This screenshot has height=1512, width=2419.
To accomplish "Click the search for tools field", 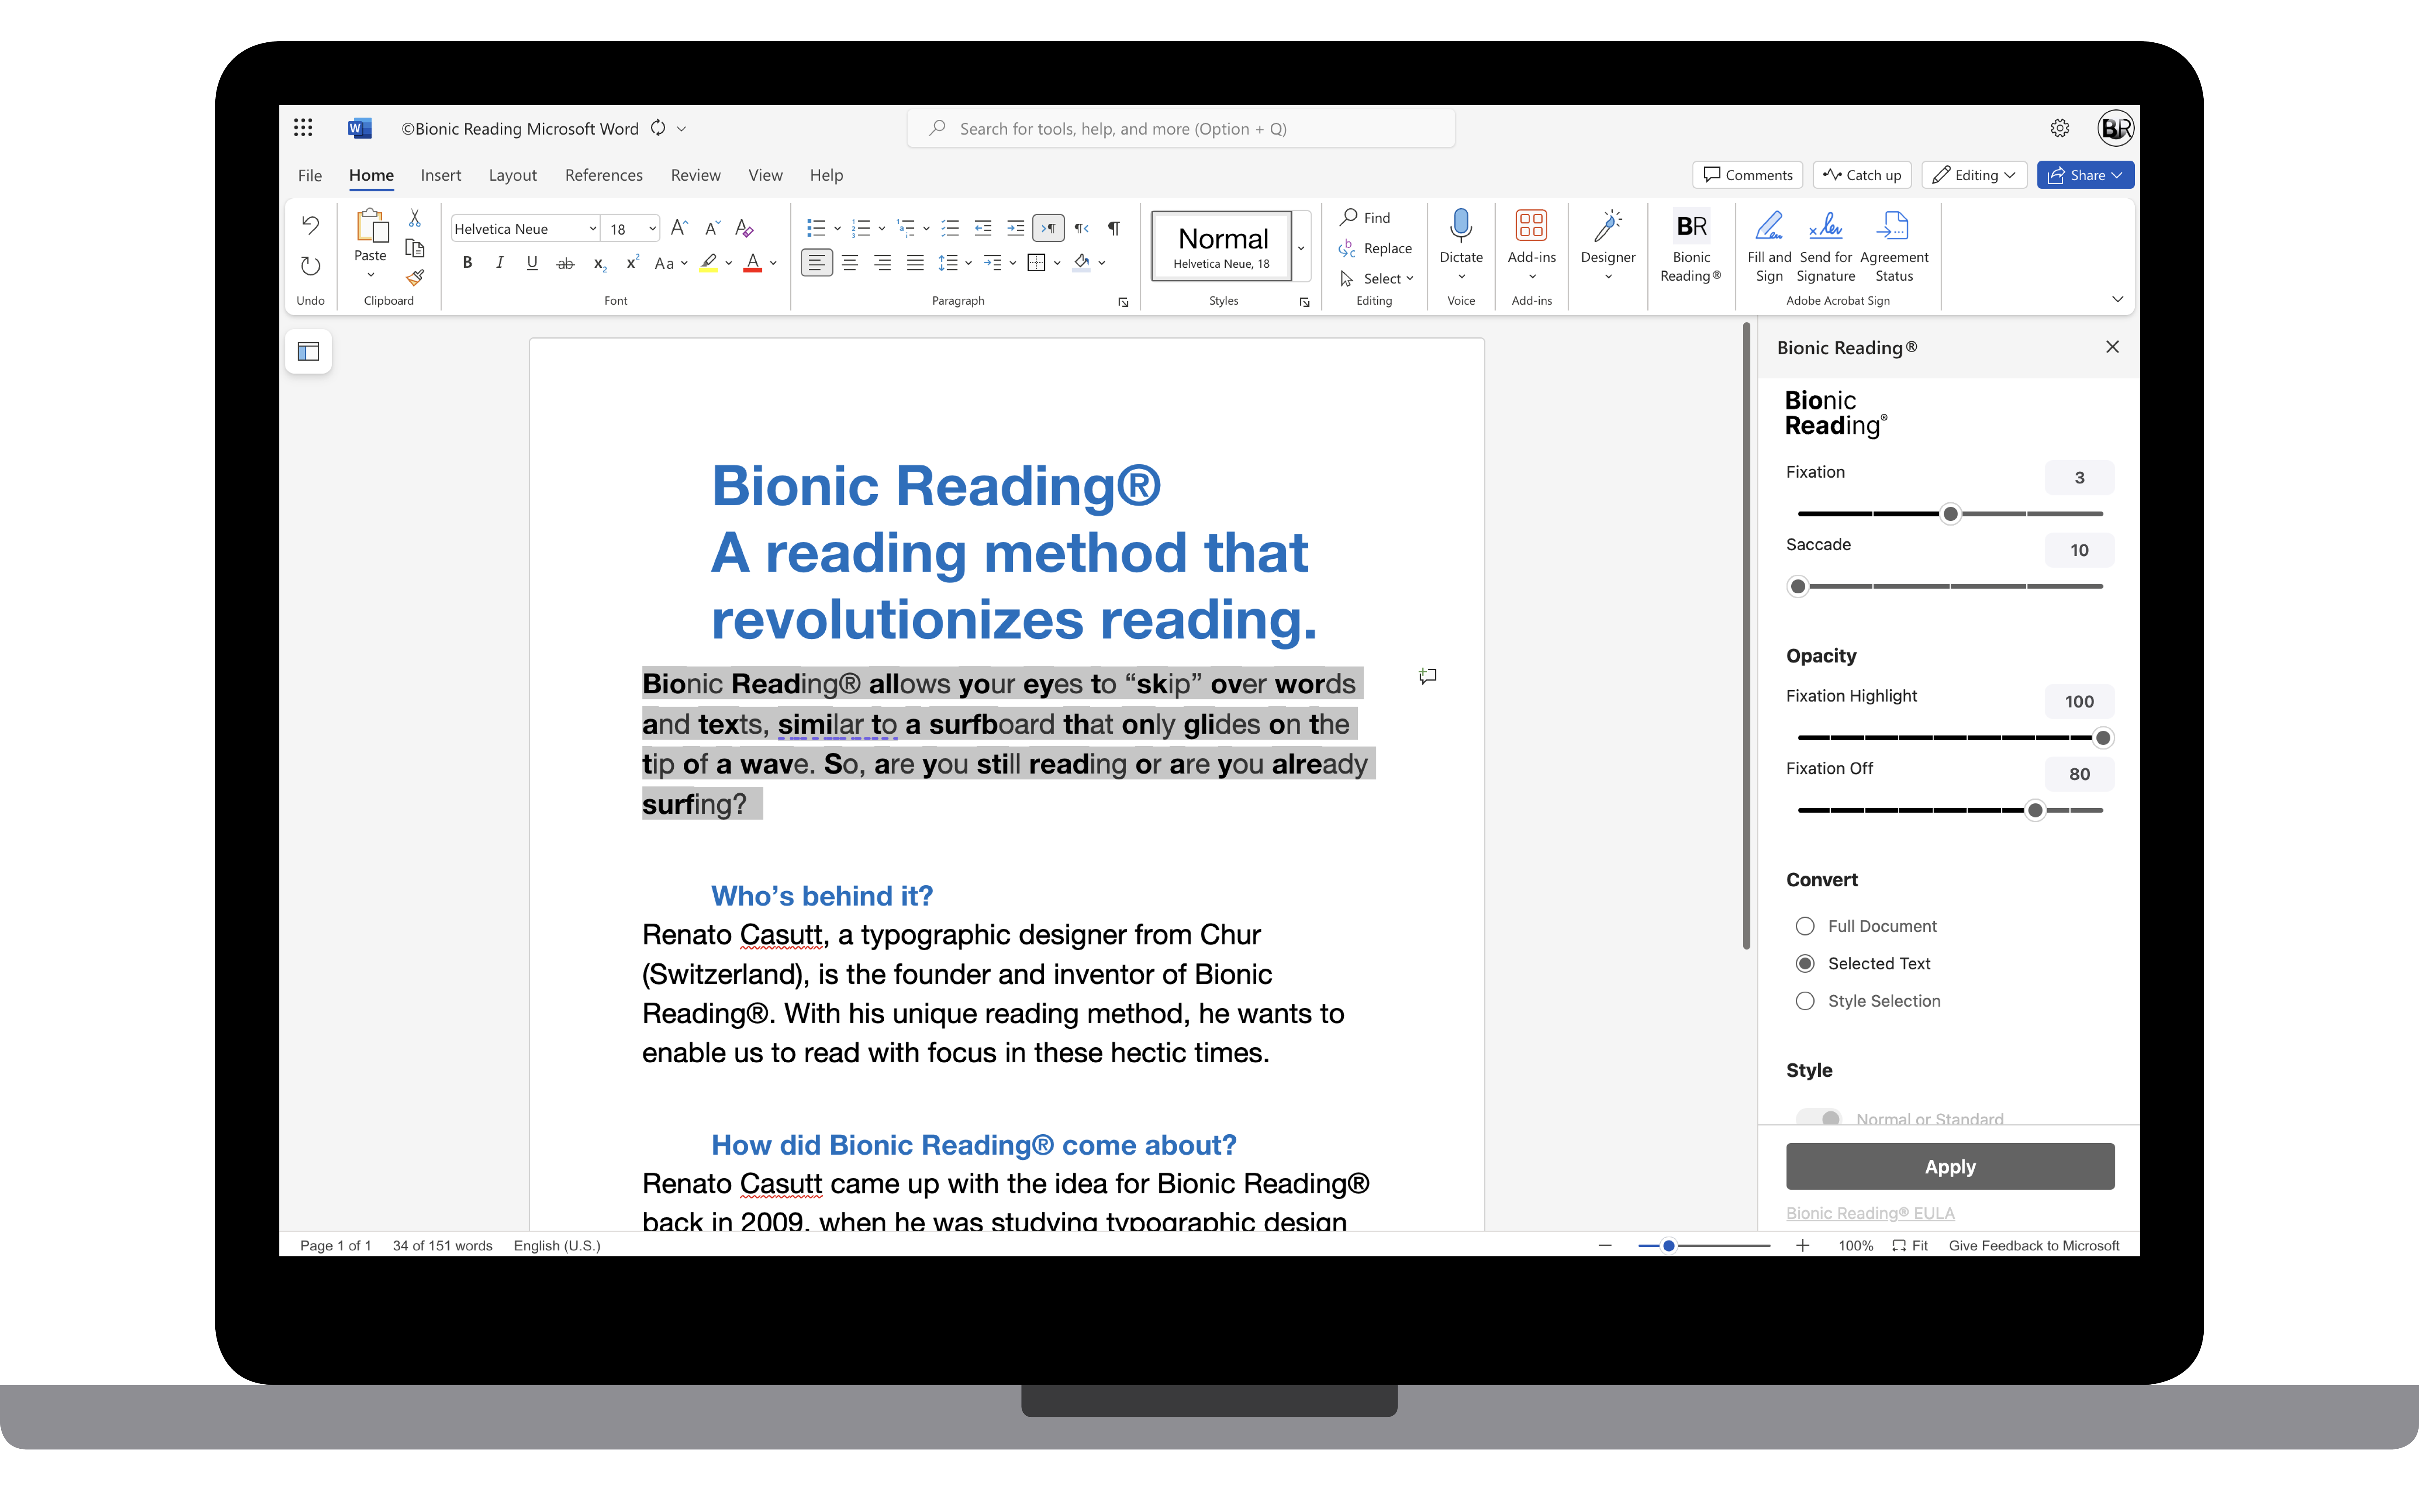I will (1181, 128).
